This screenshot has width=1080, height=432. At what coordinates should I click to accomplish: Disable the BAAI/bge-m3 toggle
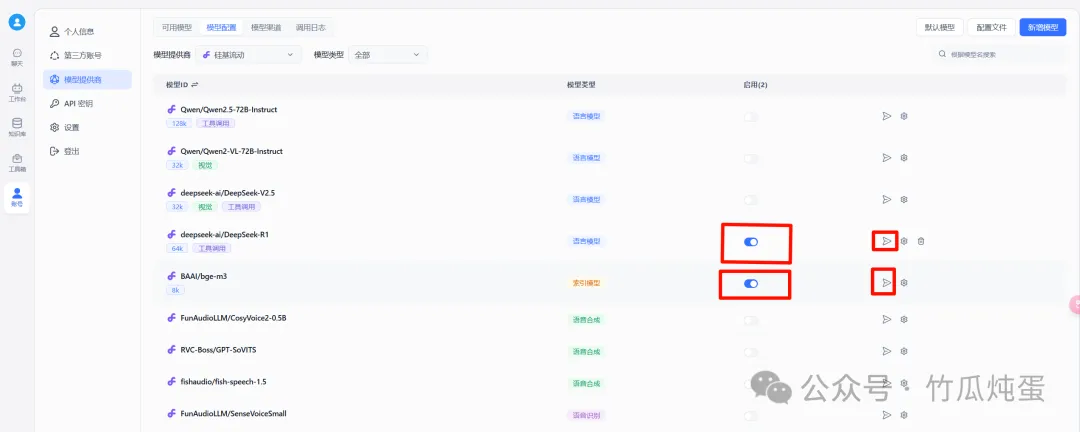pyautogui.click(x=751, y=283)
